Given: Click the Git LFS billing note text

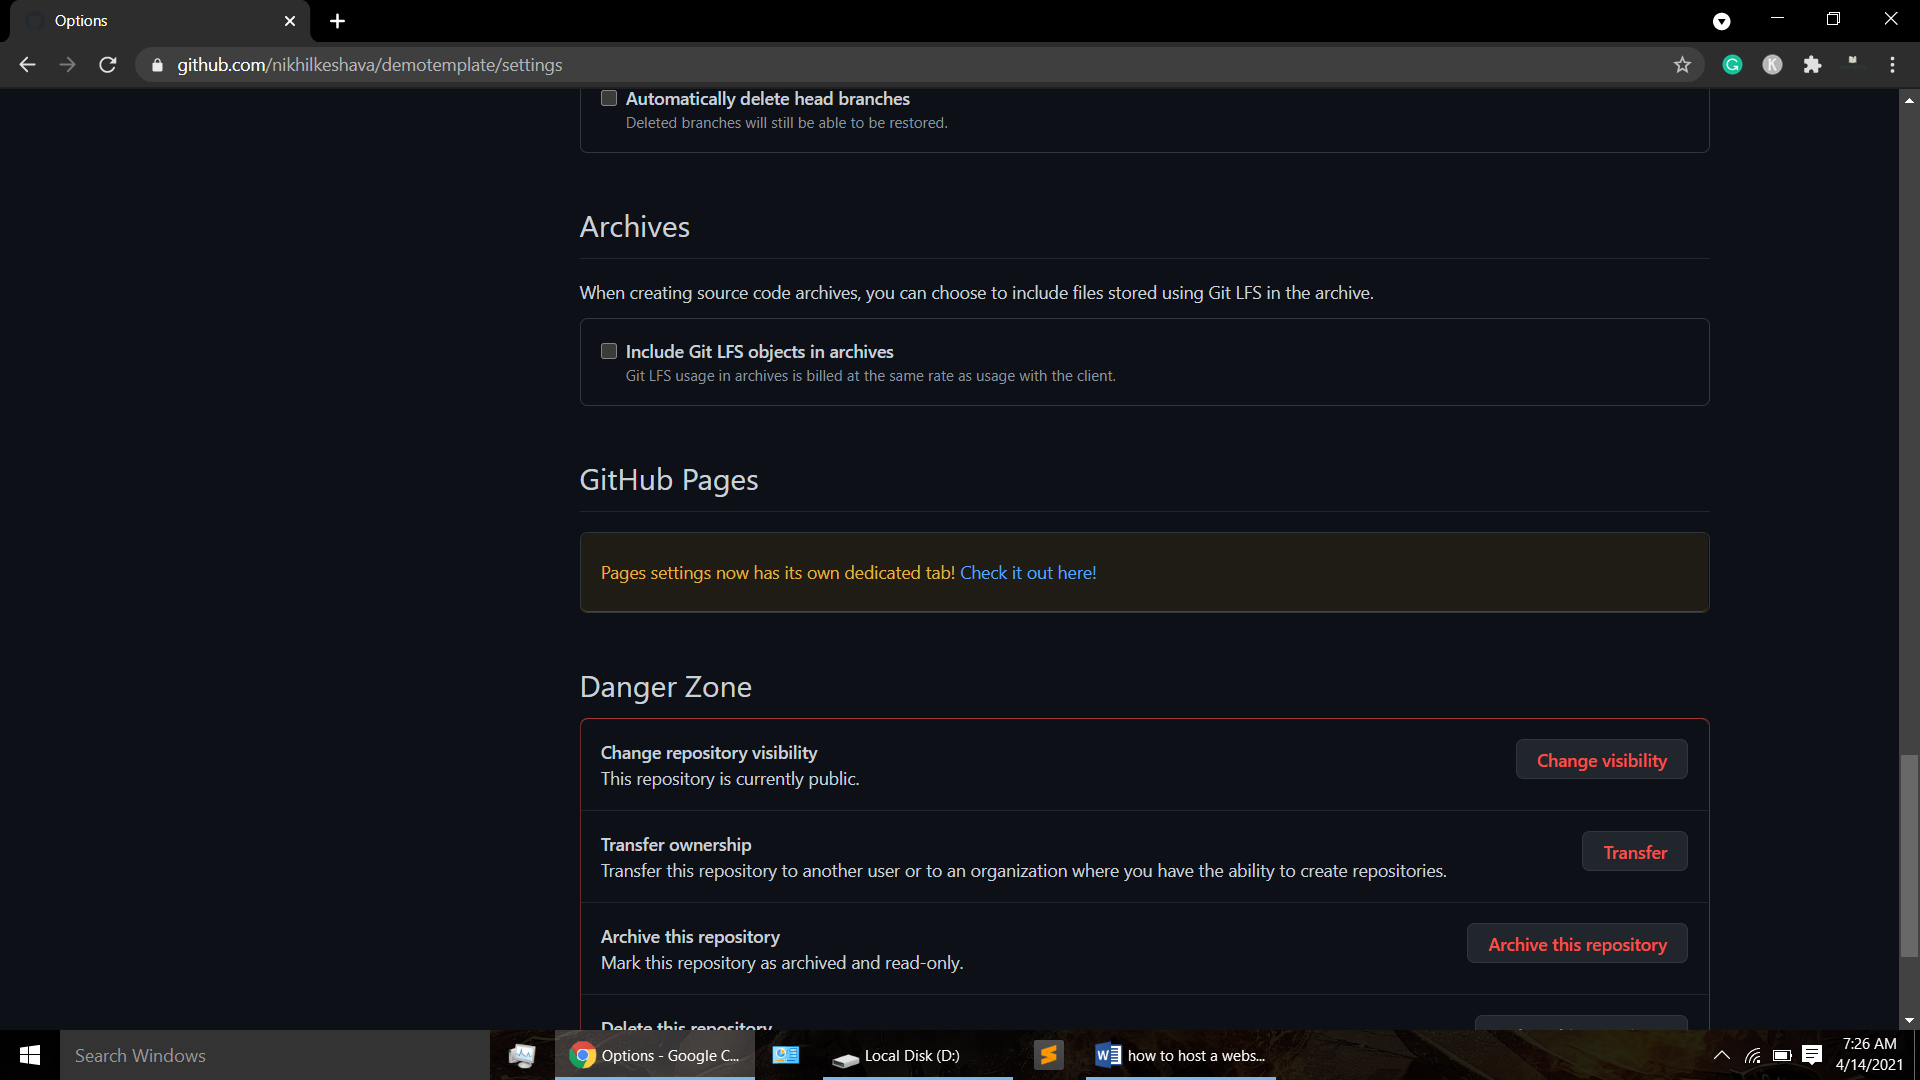Looking at the screenshot, I should coord(870,376).
